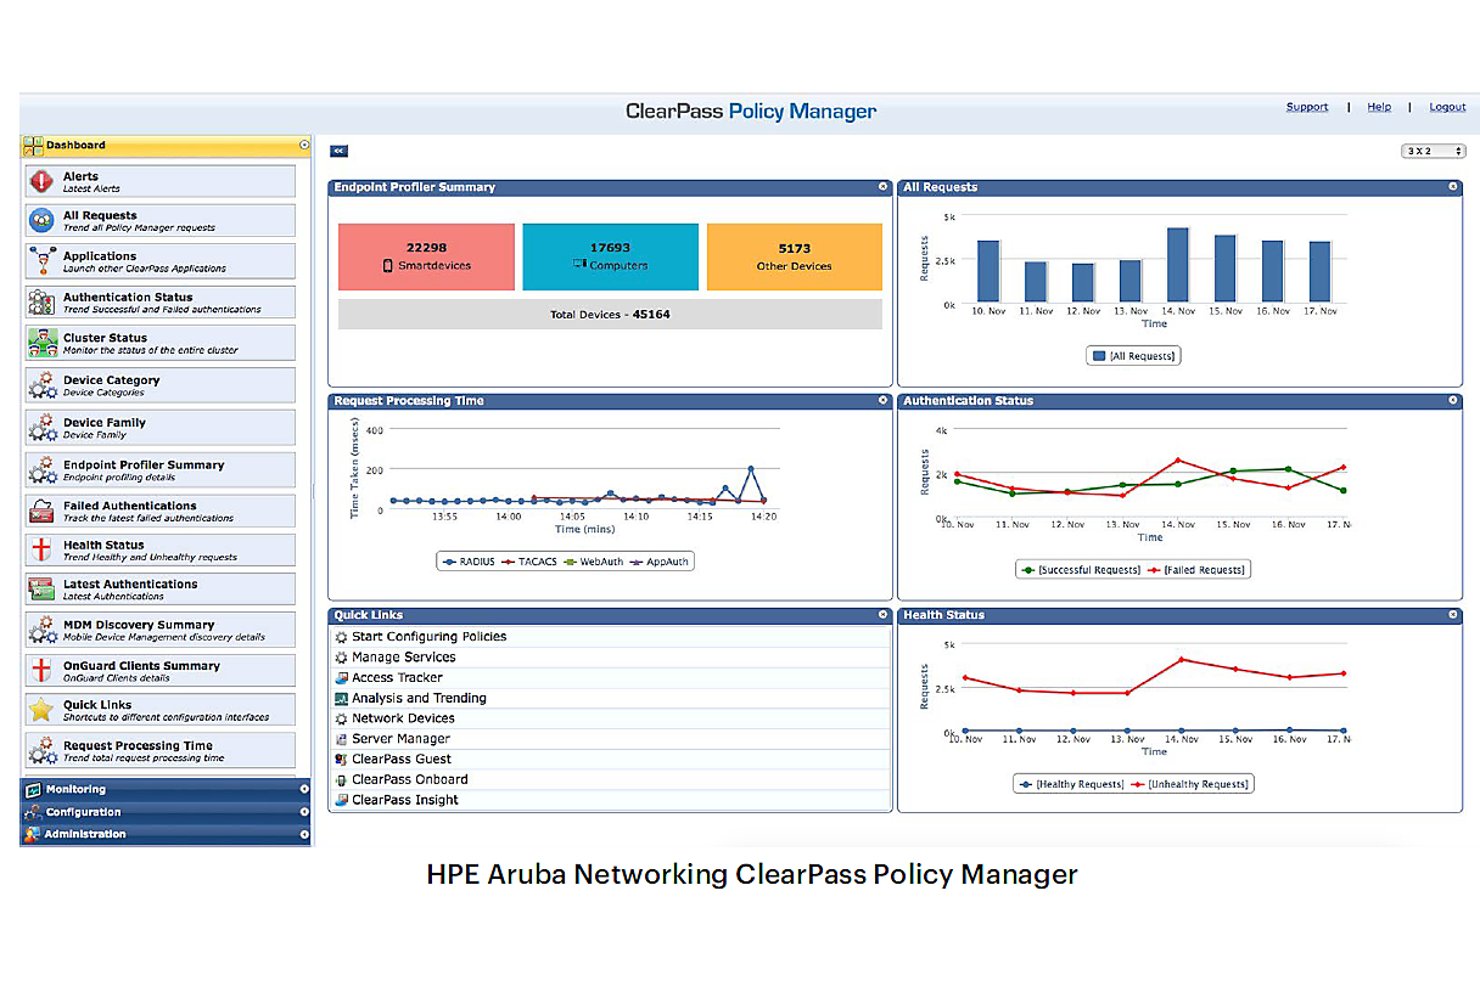Click the MDM Discovery Summary icon
1480x987 pixels.
42,629
